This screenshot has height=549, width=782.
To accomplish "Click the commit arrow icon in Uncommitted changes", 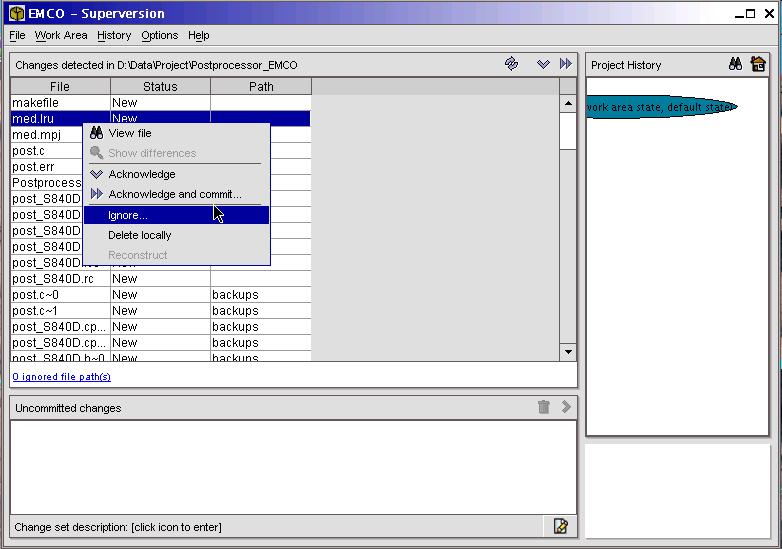I will 566,407.
